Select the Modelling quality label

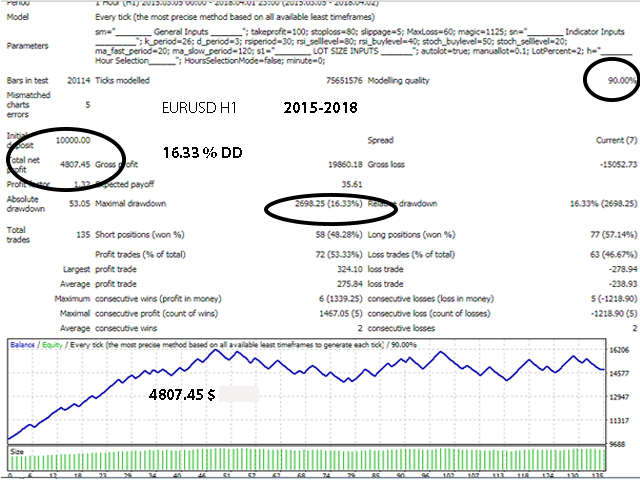(398, 81)
